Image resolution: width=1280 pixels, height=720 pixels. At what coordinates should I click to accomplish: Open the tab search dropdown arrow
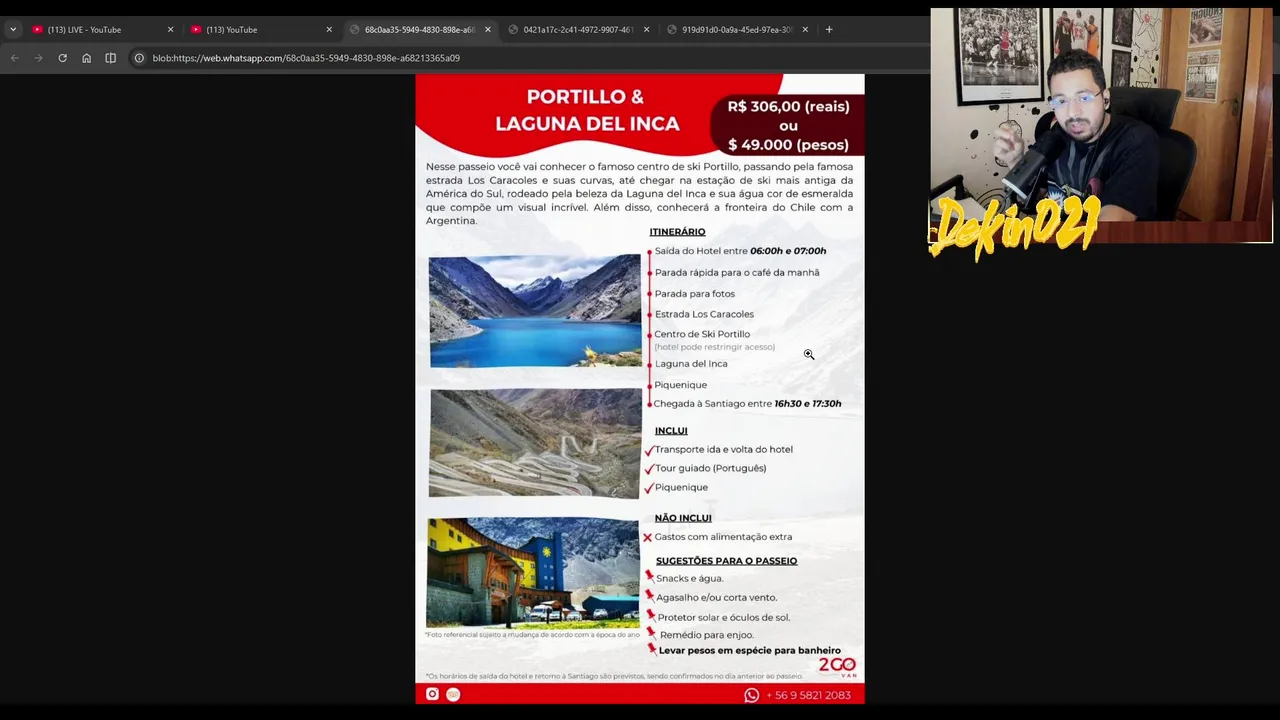tap(13, 30)
